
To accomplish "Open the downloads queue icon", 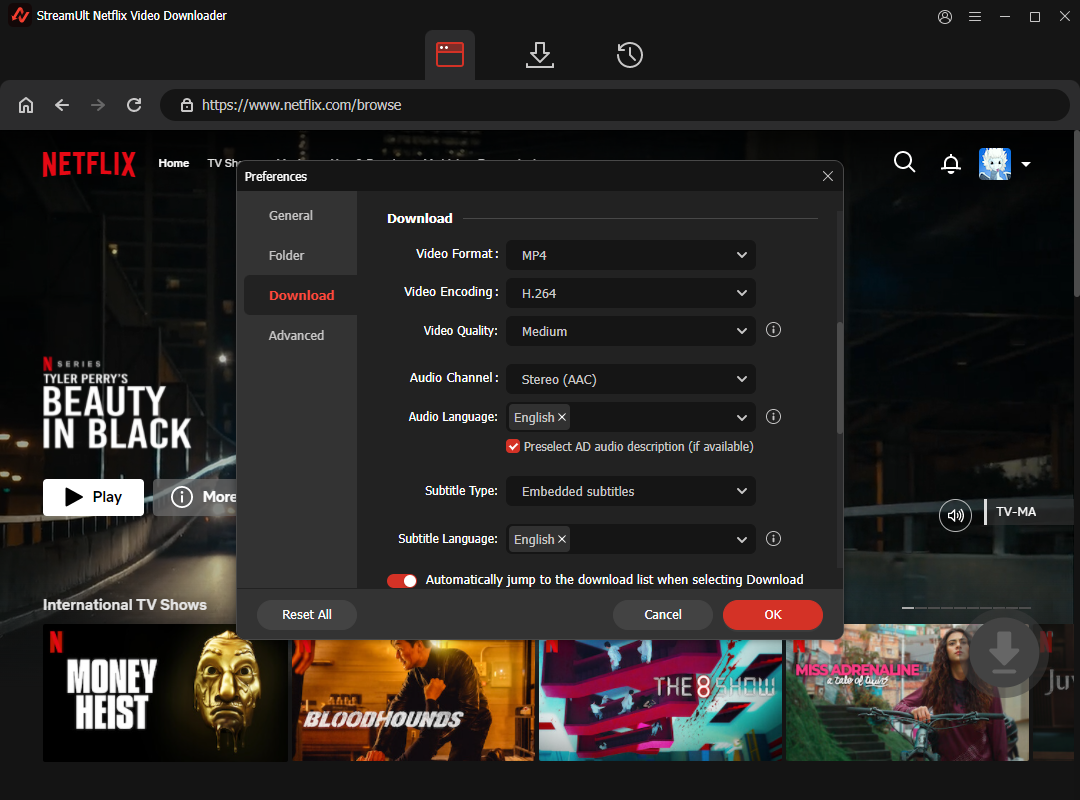I will (539, 54).
